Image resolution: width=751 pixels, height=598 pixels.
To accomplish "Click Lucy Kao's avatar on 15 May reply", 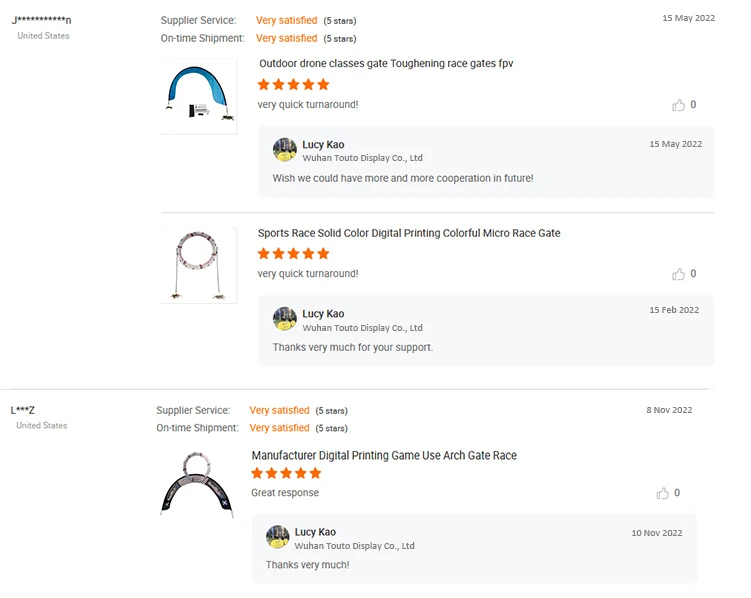I will click(x=285, y=150).
